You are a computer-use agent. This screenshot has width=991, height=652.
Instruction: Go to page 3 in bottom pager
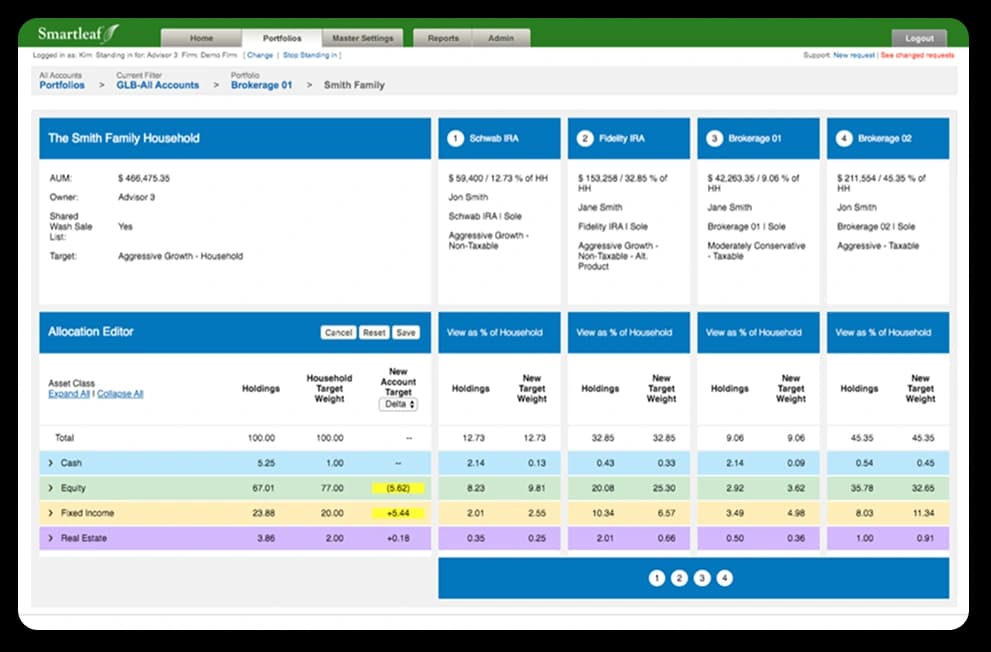pyautogui.click(x=702, y=578)
